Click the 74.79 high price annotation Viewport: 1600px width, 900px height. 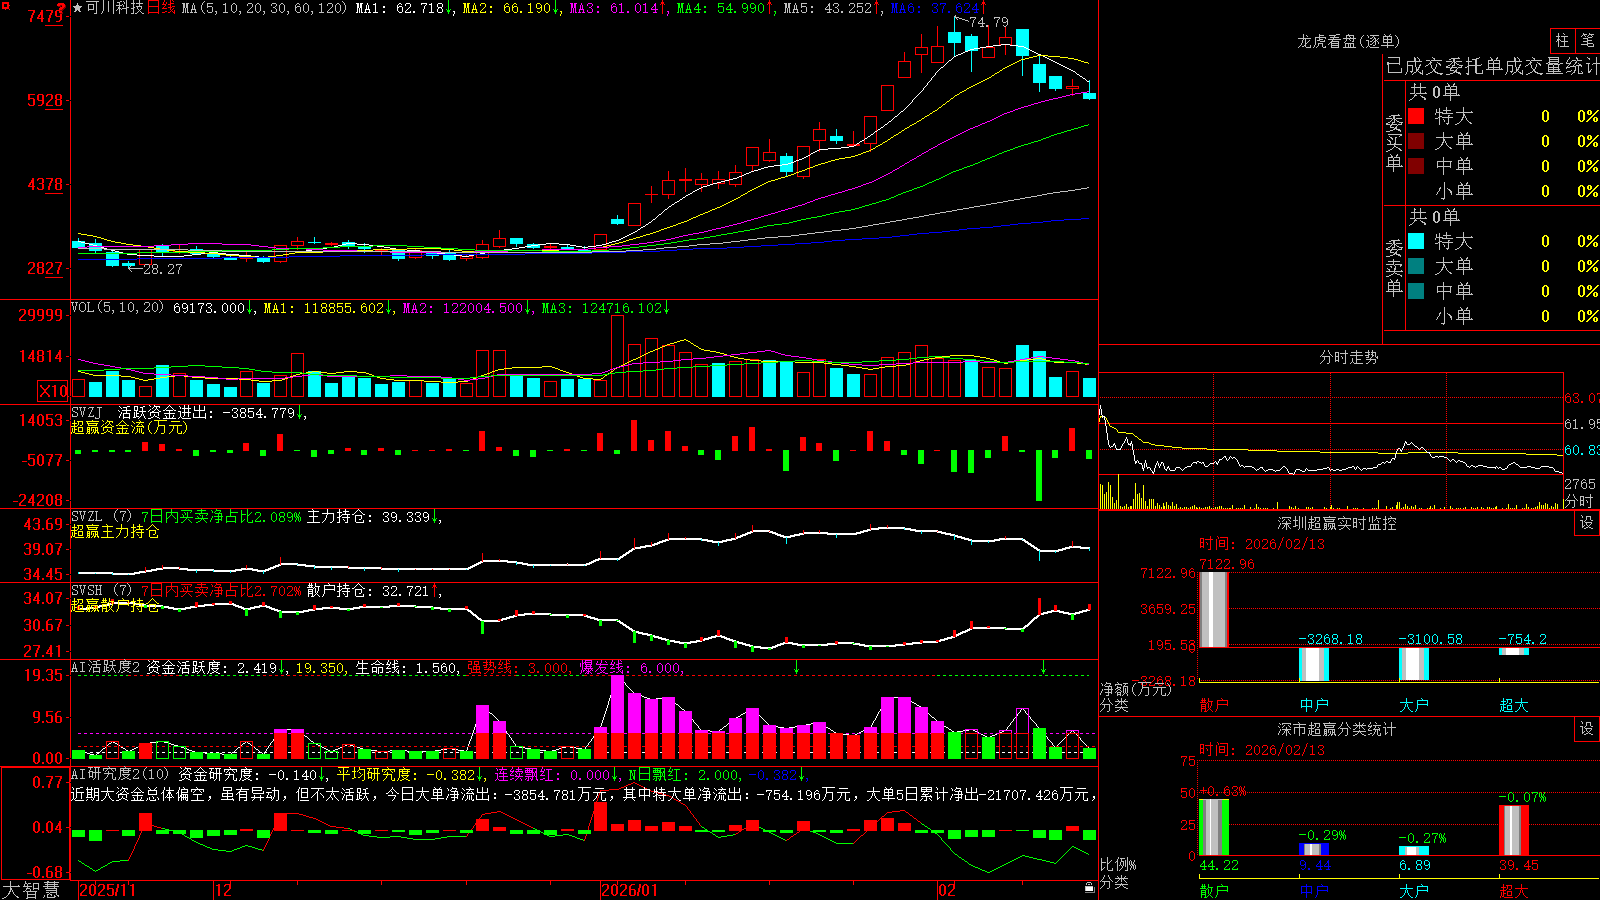point(989,22)
